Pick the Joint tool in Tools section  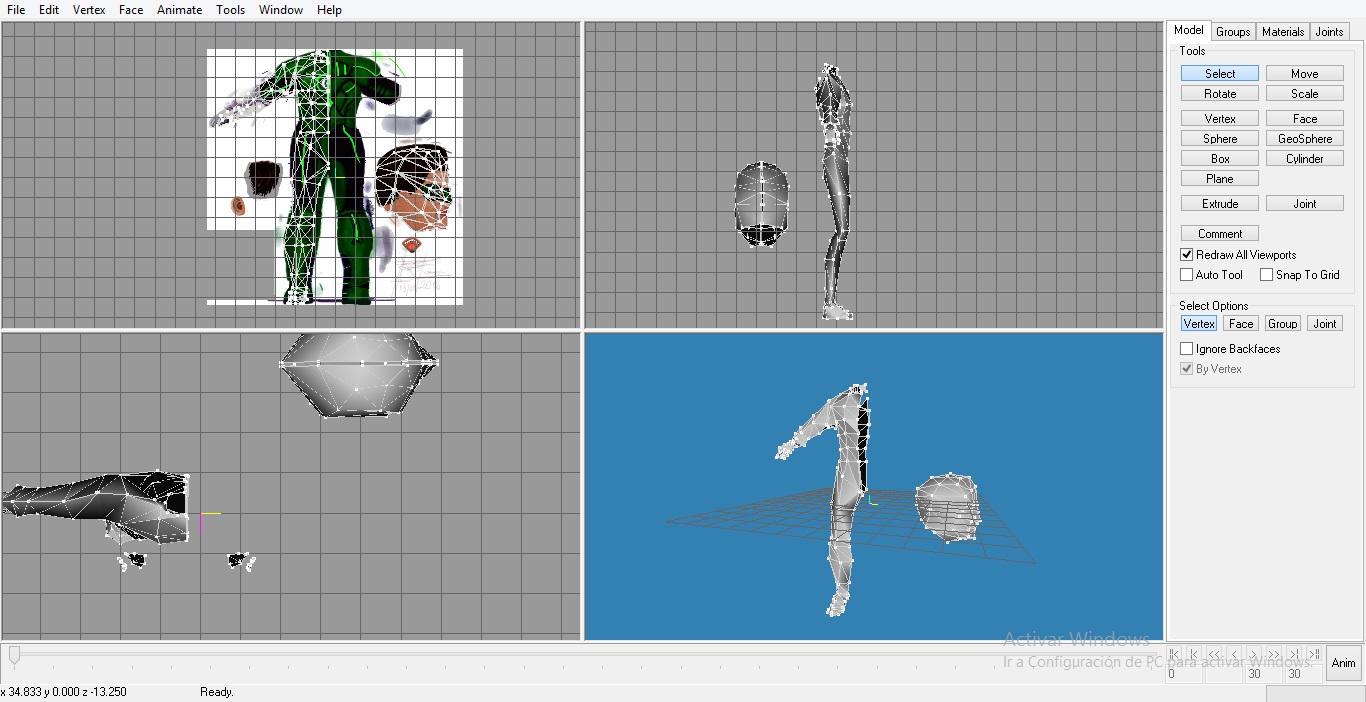pos(1305,204)
